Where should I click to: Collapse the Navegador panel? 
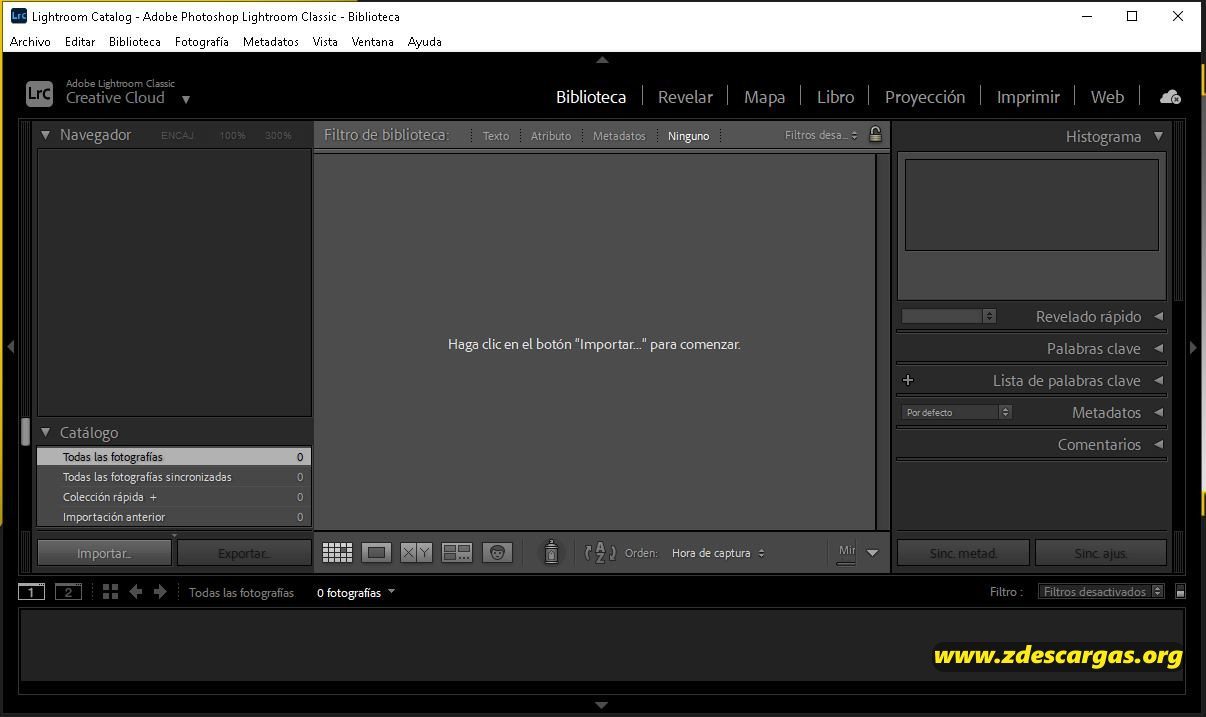point(45,134)
